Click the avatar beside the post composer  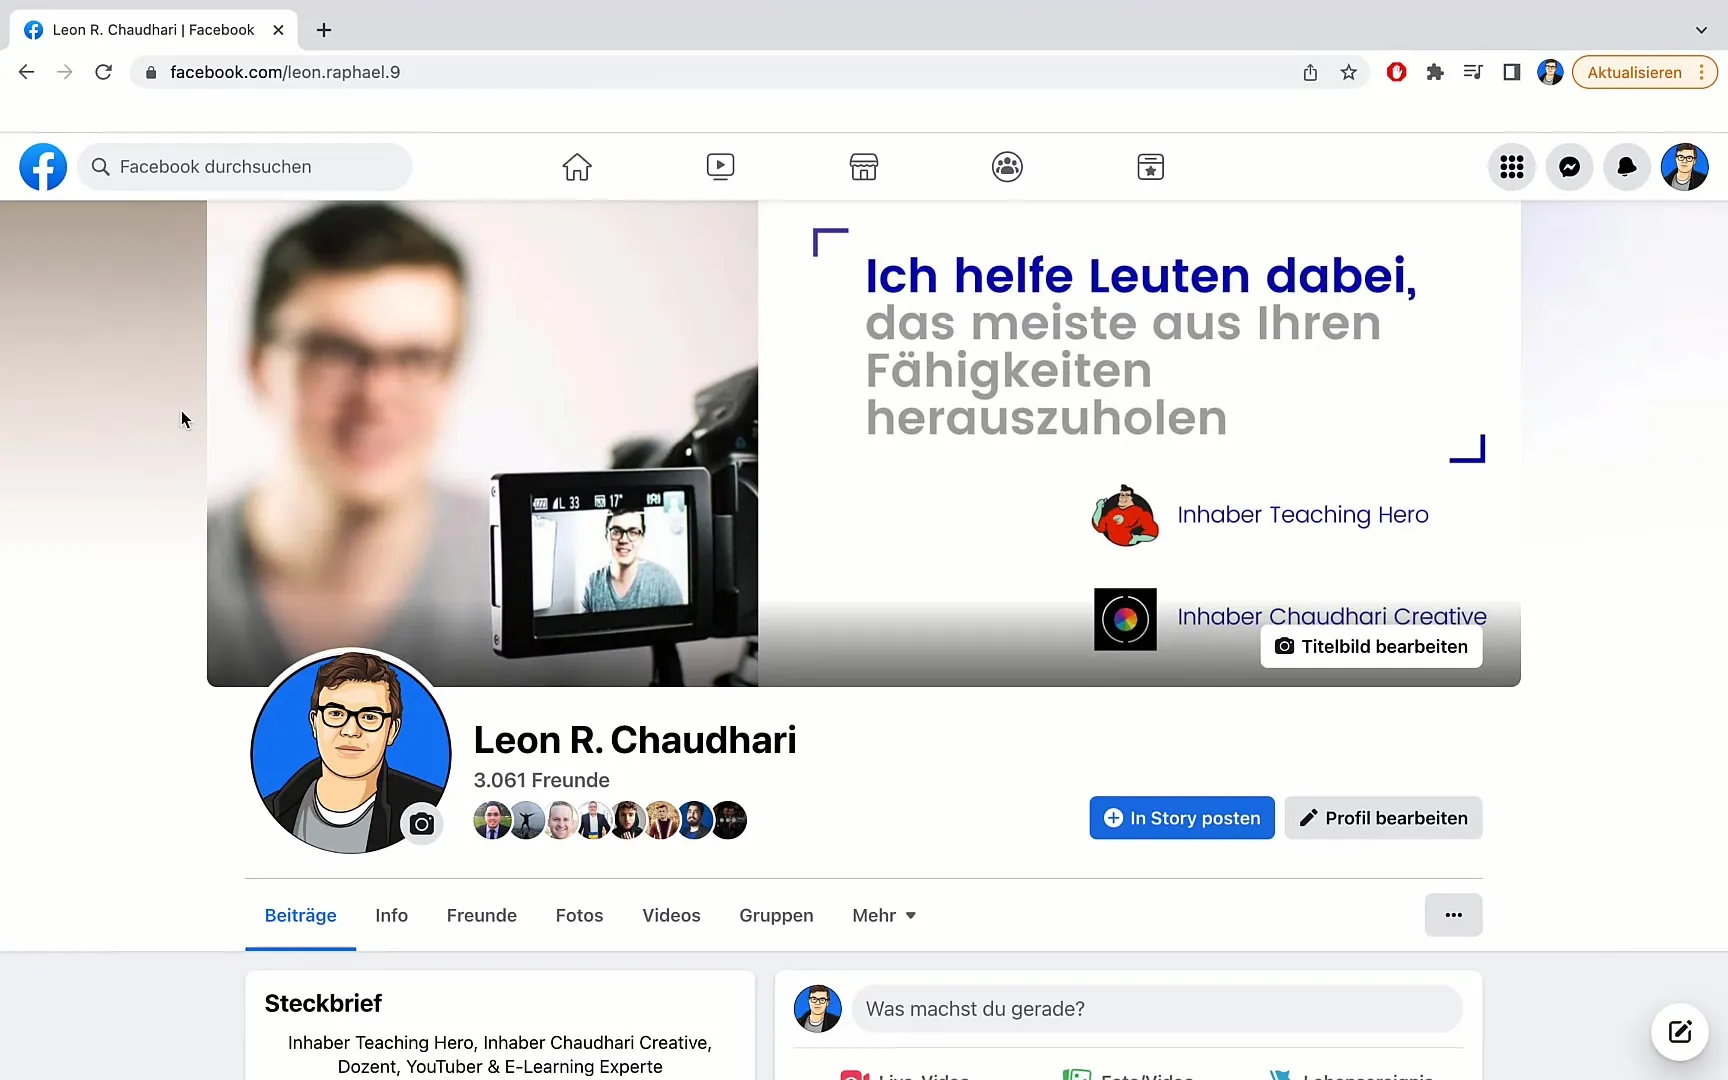click(818, 1009)
